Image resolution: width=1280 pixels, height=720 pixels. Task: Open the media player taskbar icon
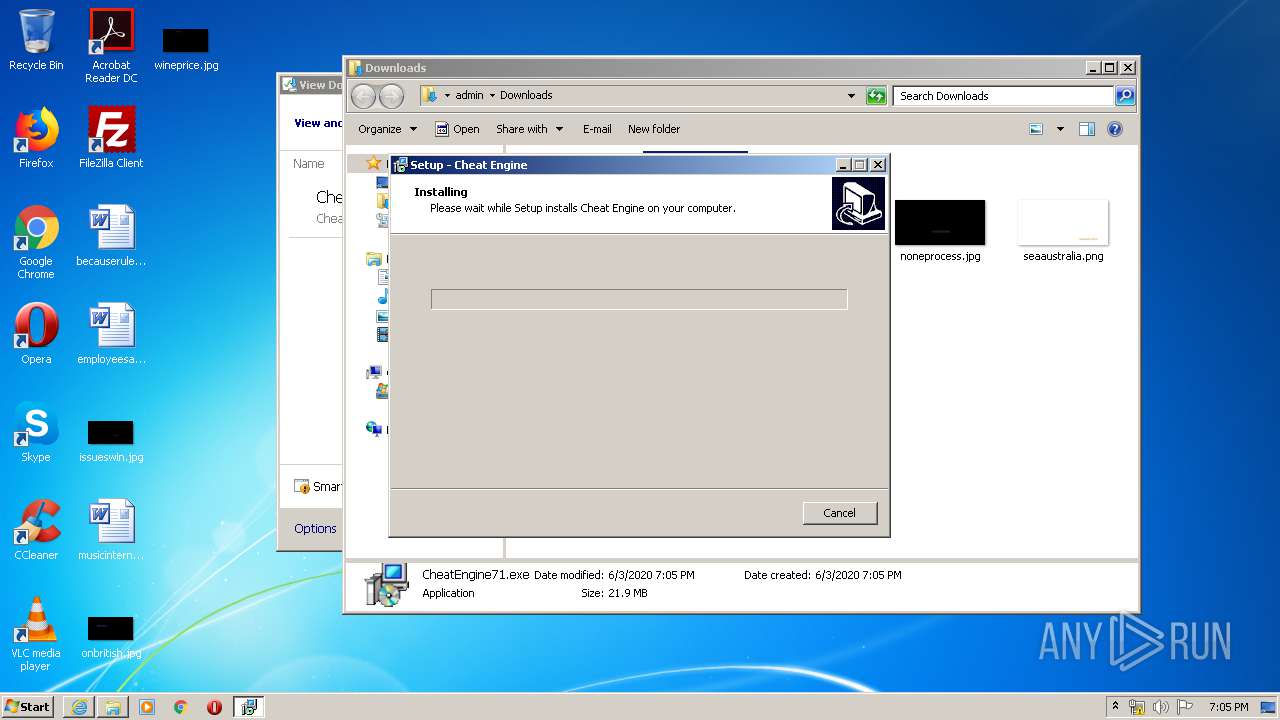[x=147, y=707]
